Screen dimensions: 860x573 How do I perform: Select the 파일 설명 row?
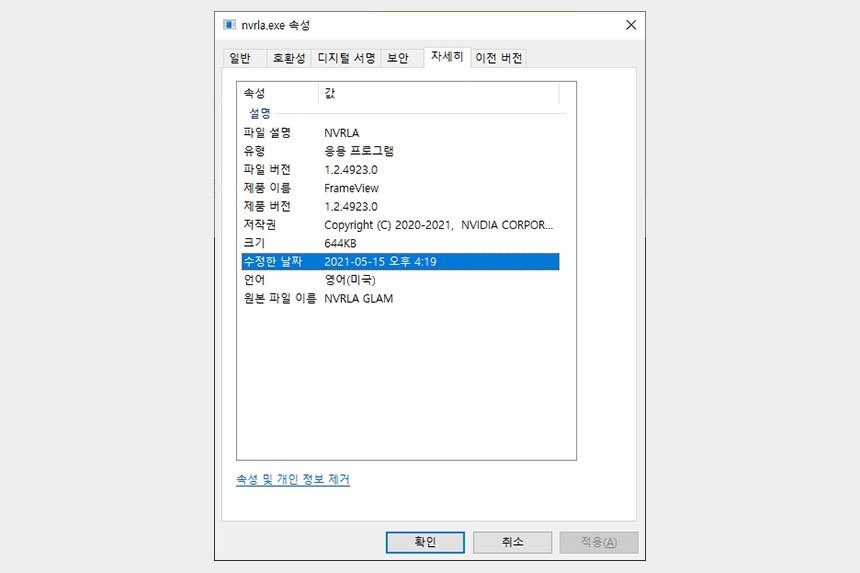tap(400, 133)
